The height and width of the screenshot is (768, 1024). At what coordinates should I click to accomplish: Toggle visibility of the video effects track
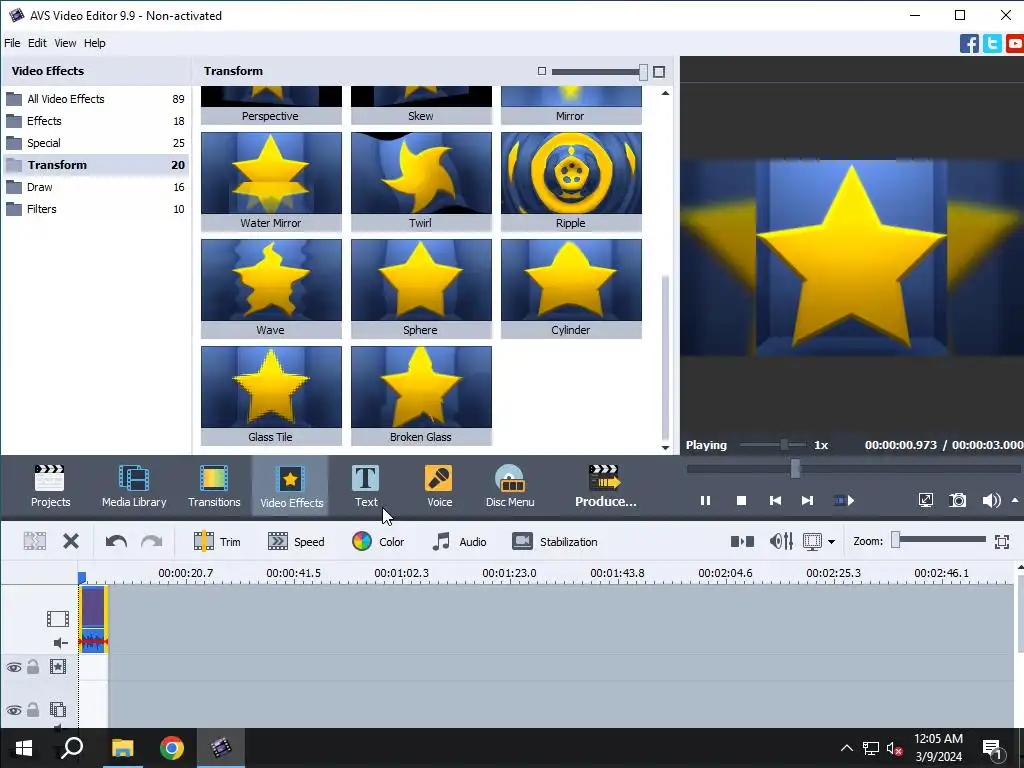click(14, 667)
